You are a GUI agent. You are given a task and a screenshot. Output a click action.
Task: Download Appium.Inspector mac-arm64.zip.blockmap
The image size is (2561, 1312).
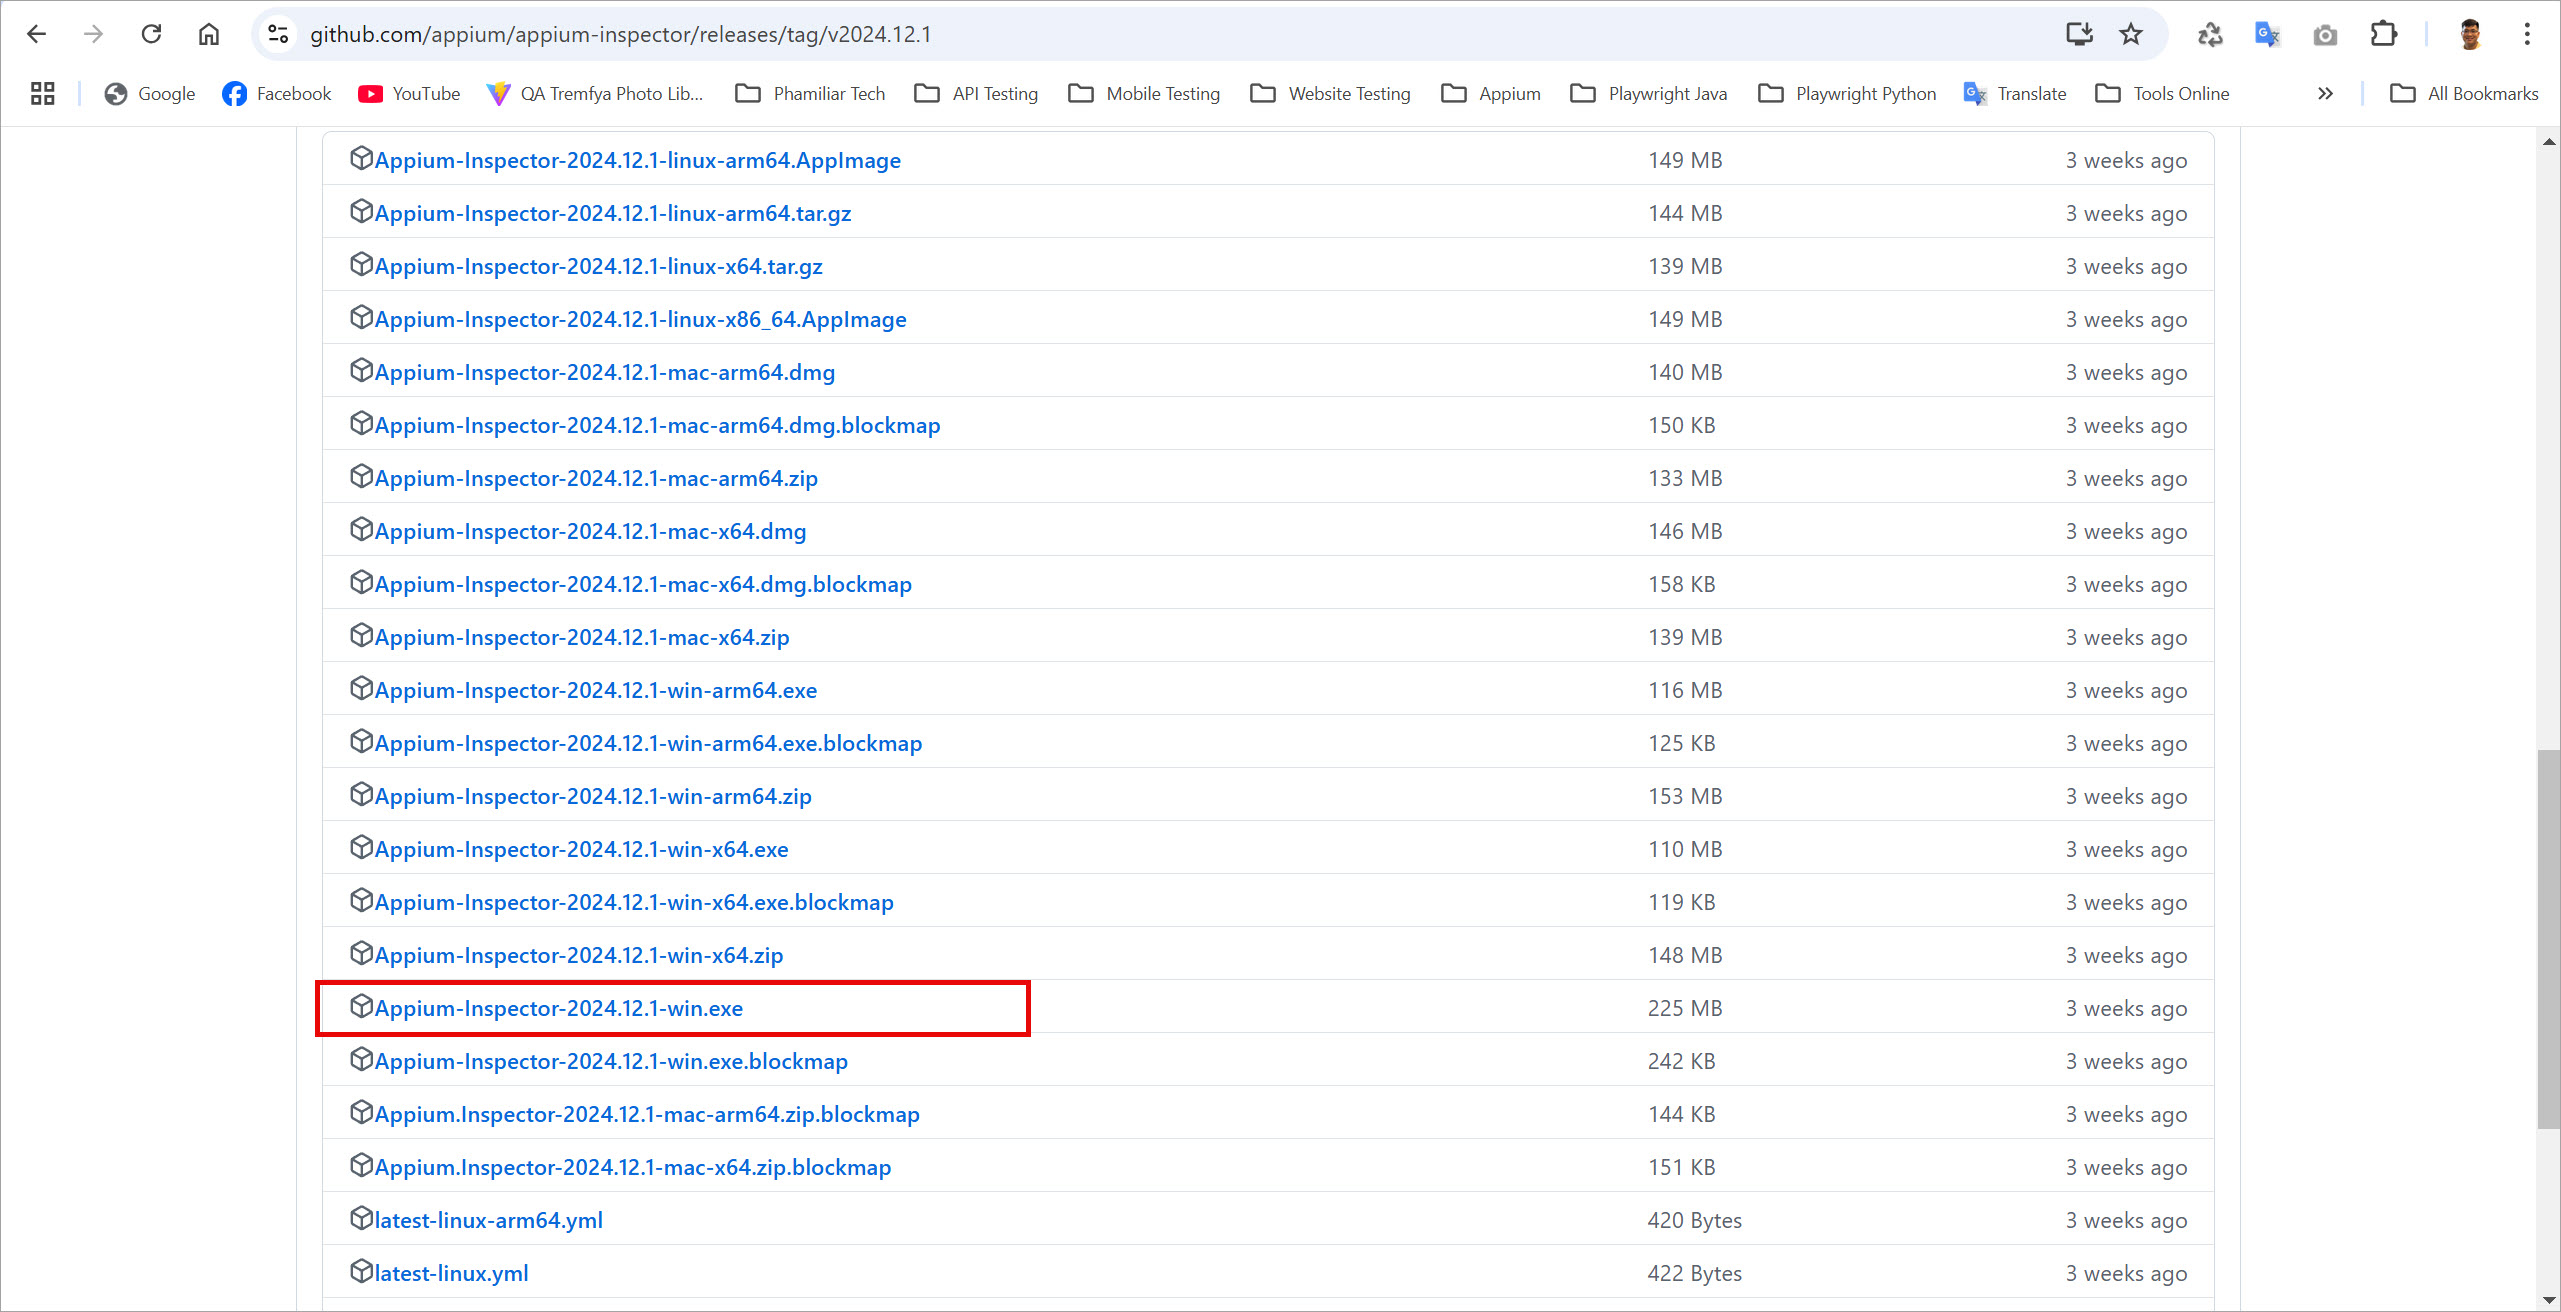click(x=647, y=1114)
